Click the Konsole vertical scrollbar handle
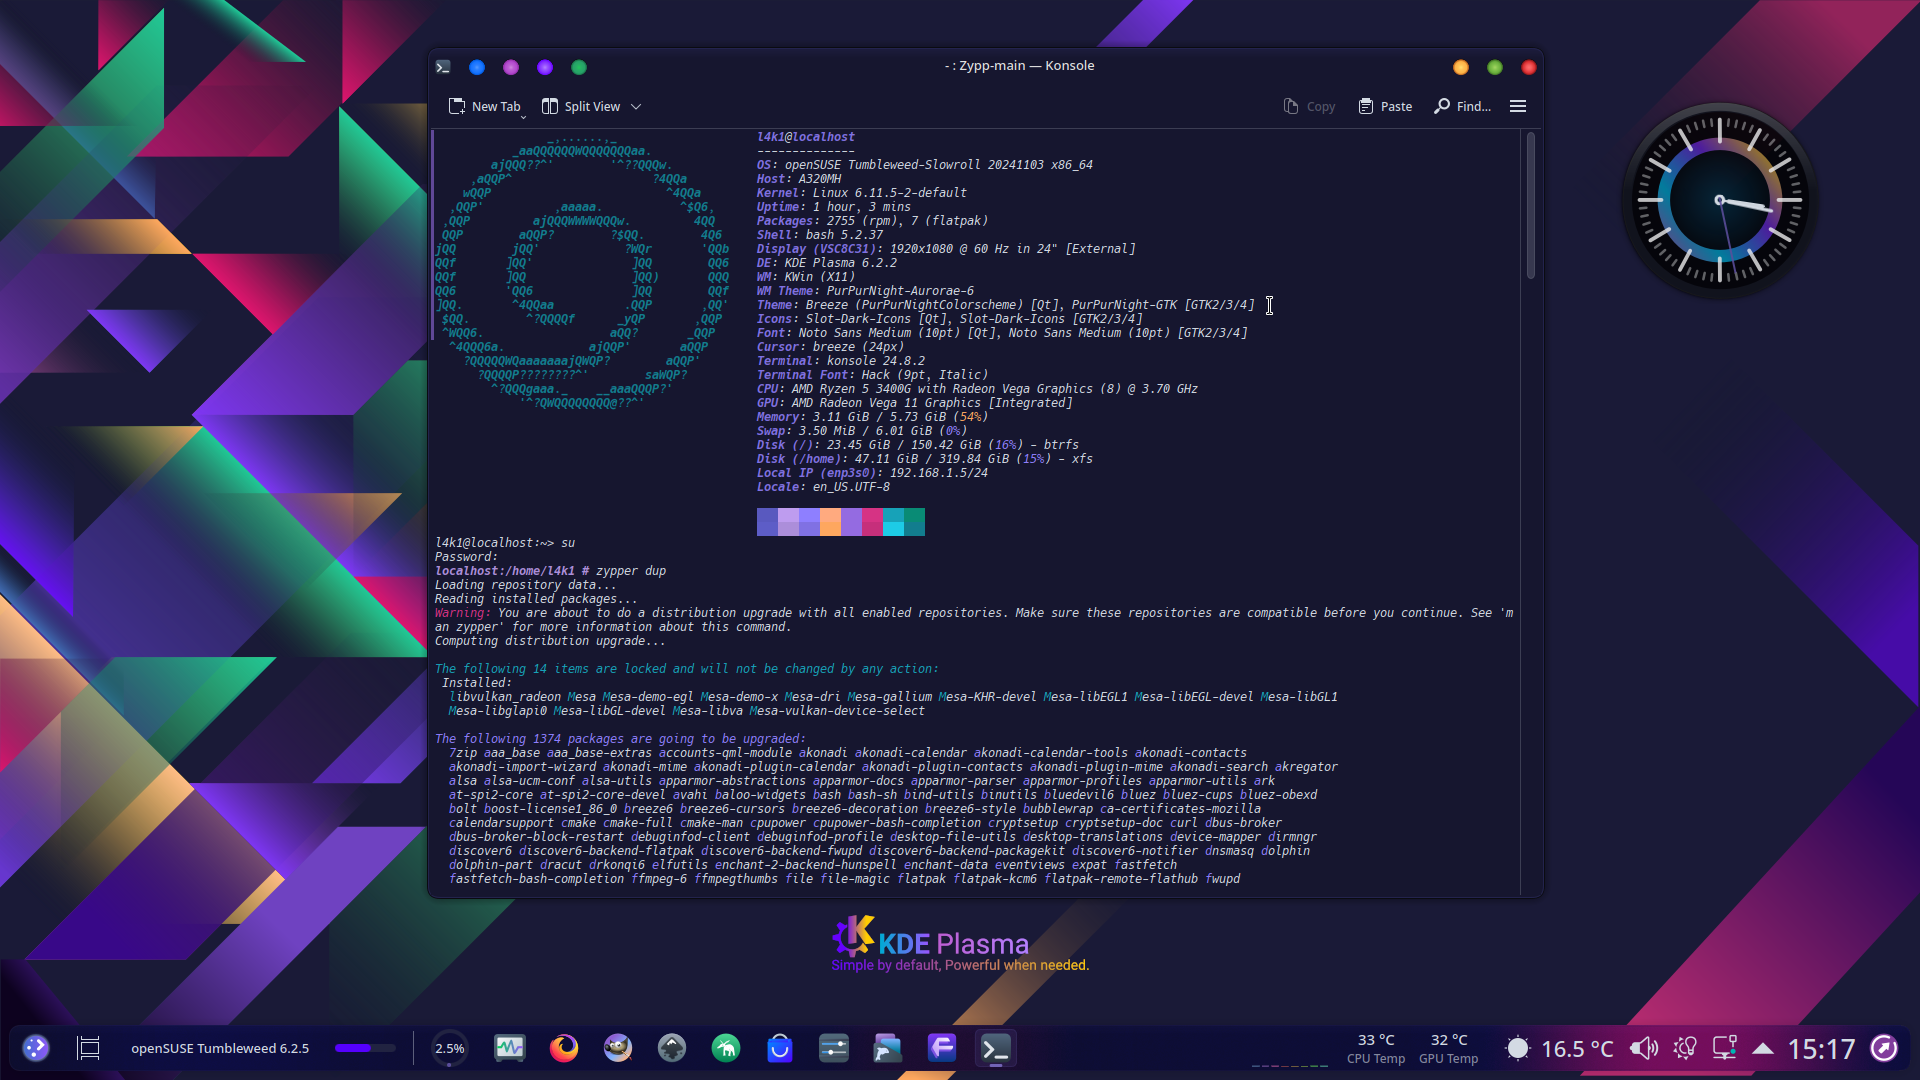 pos(1530,206)
